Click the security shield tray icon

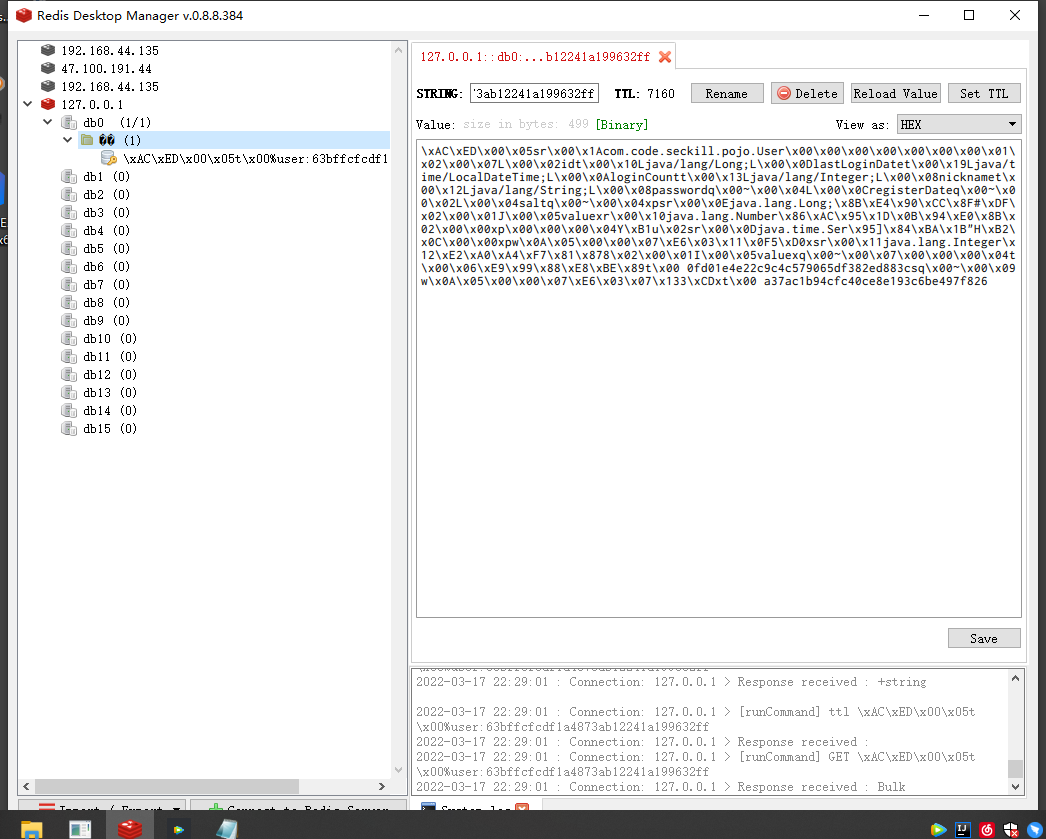coord(1011,830)
